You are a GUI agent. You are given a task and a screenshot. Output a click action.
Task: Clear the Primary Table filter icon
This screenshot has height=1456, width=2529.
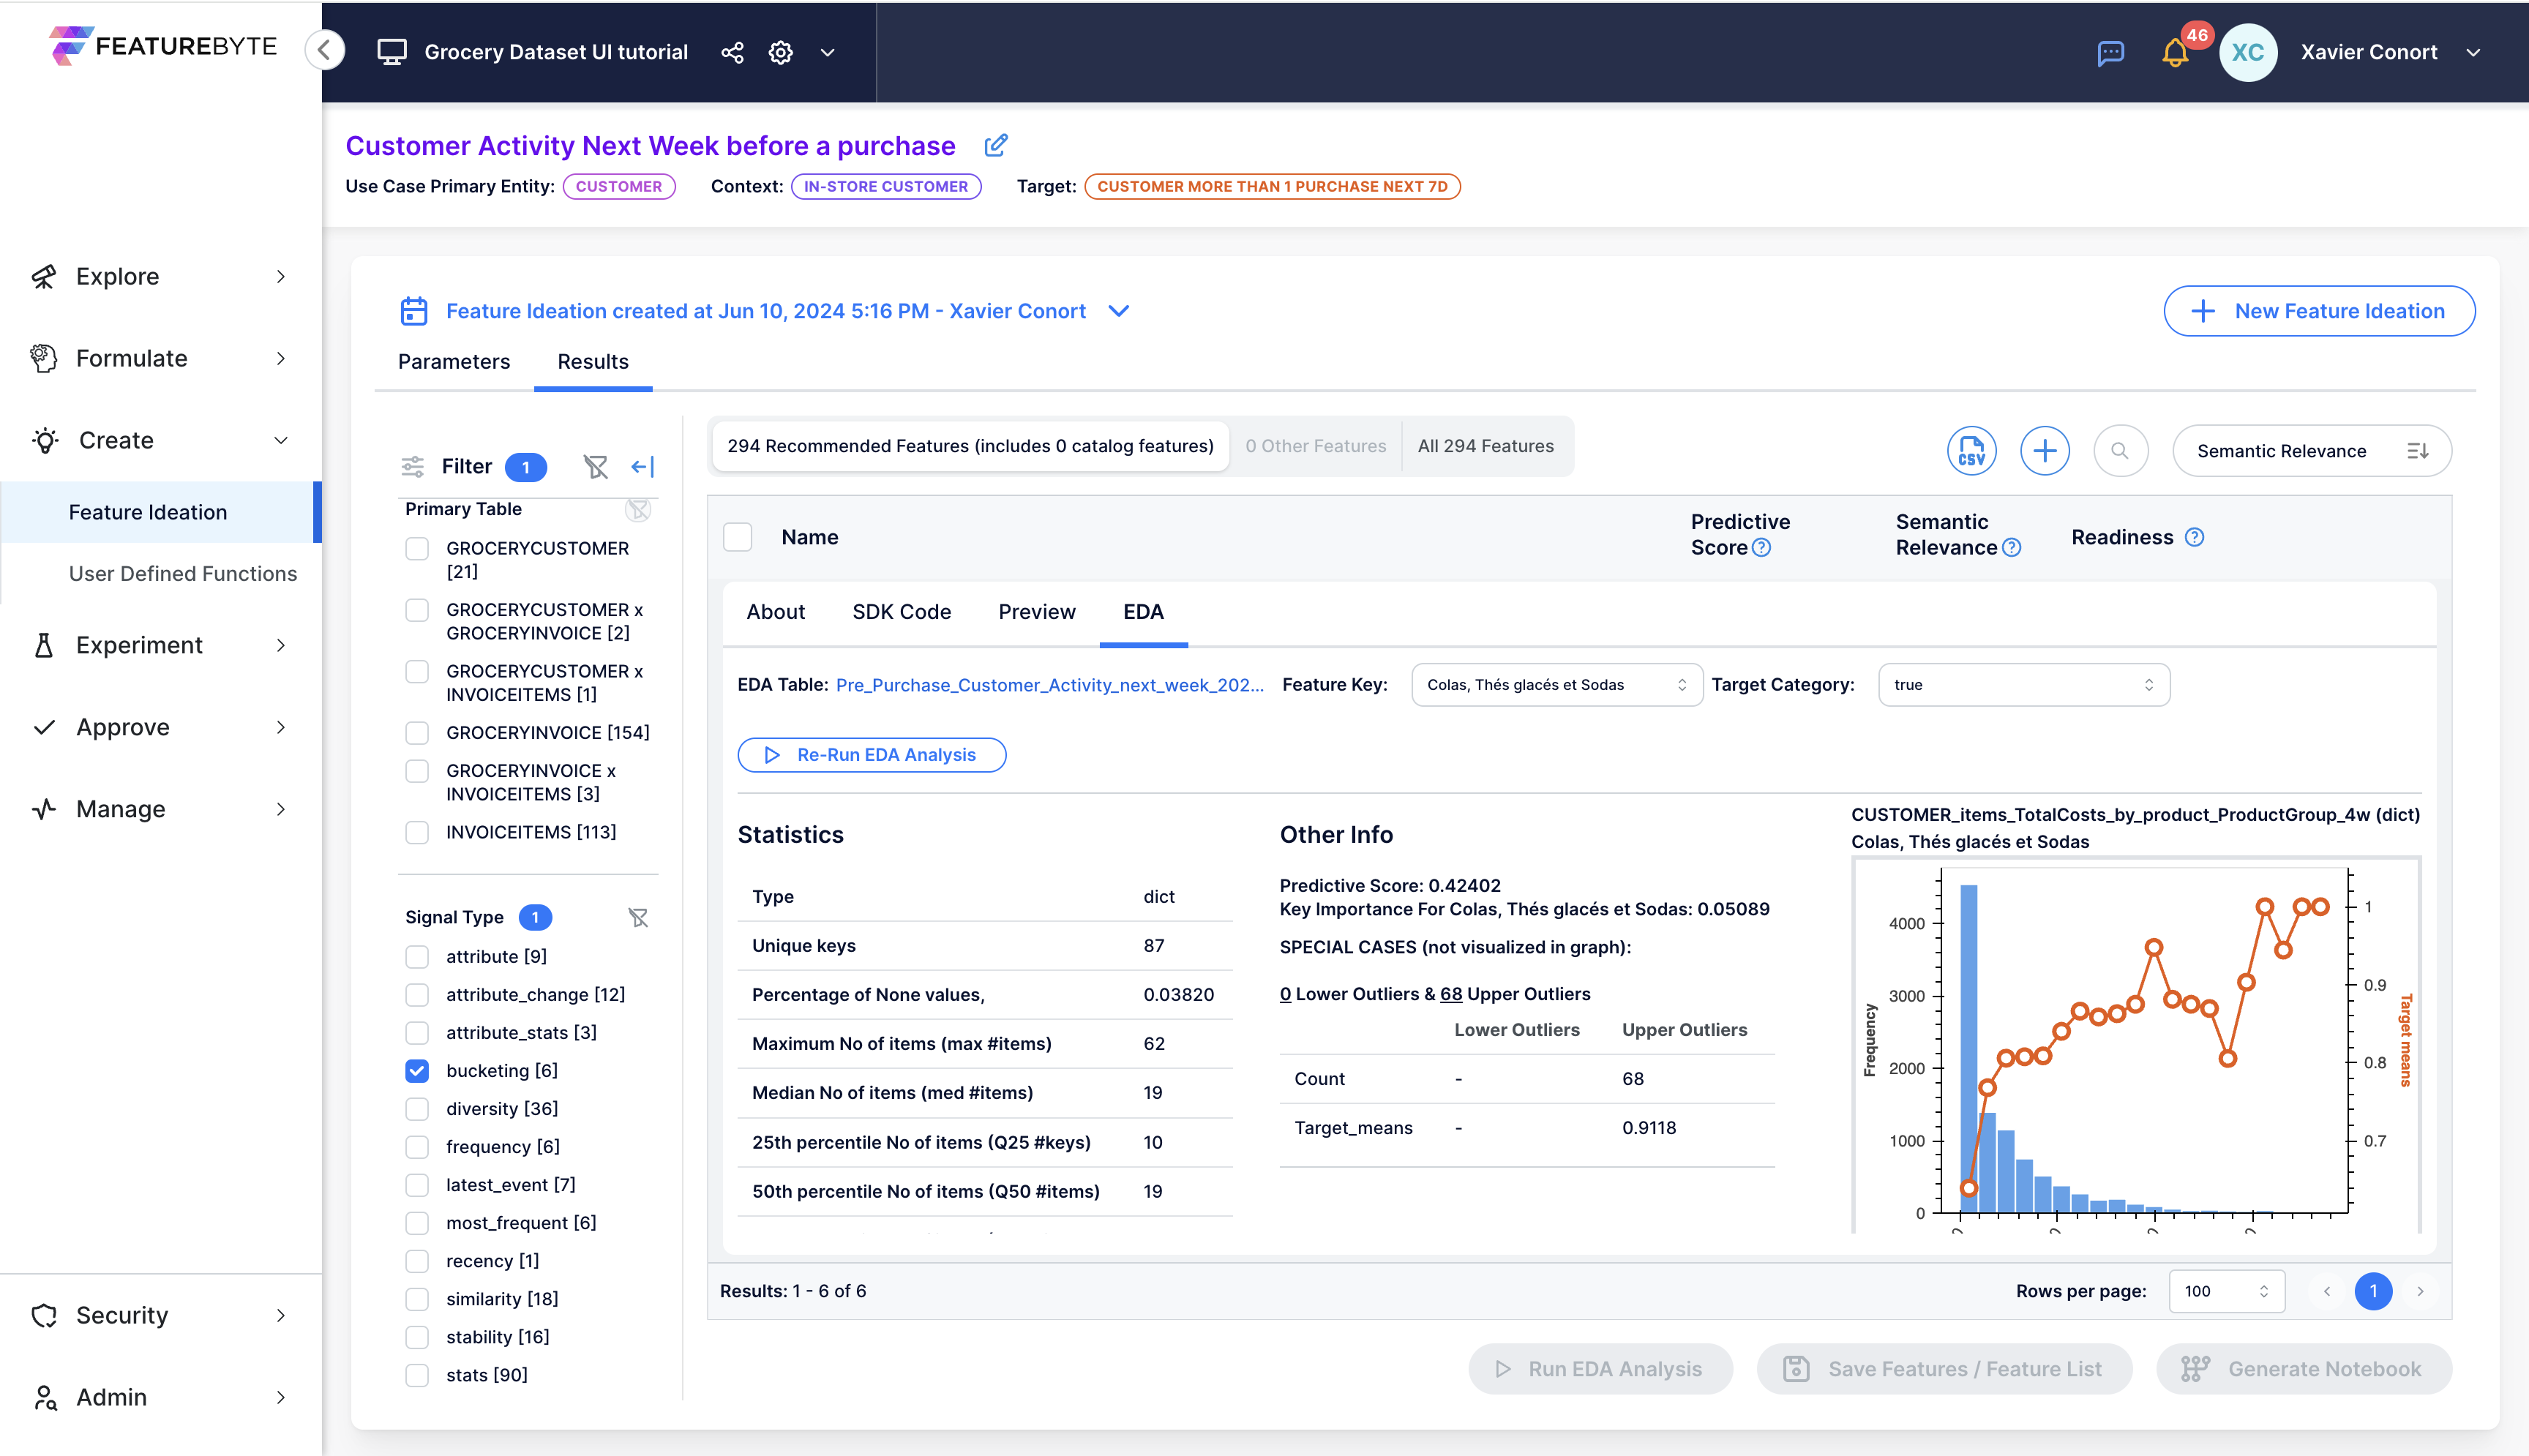click(638, 510)
